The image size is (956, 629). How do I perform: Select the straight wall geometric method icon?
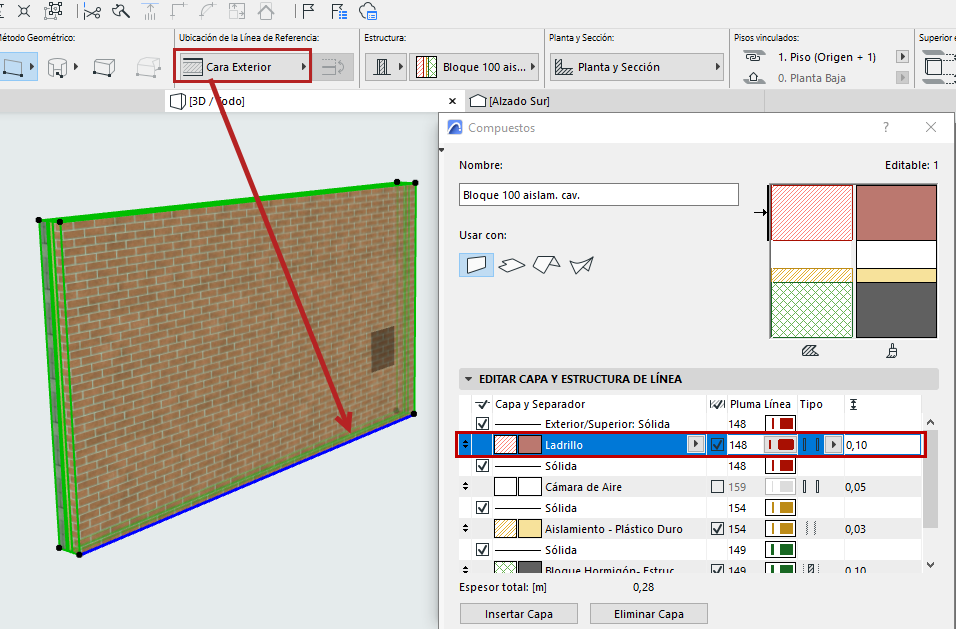(13, 66)
